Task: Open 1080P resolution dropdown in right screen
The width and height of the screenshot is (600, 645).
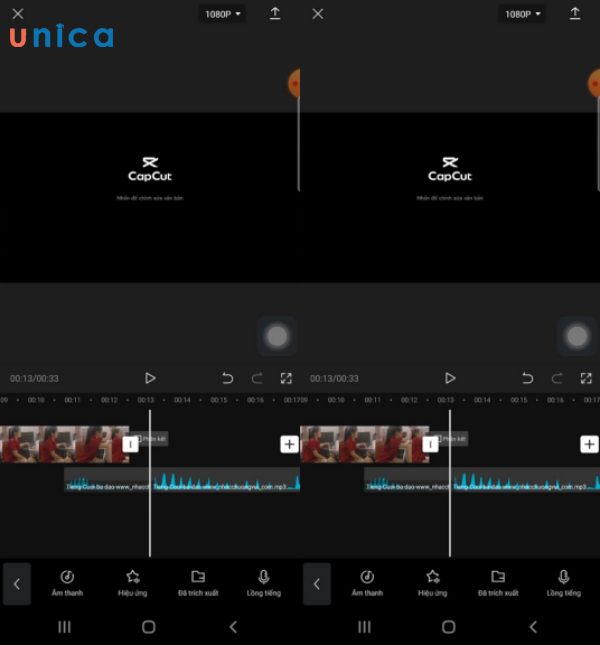Action: click(x=522, y=14)
